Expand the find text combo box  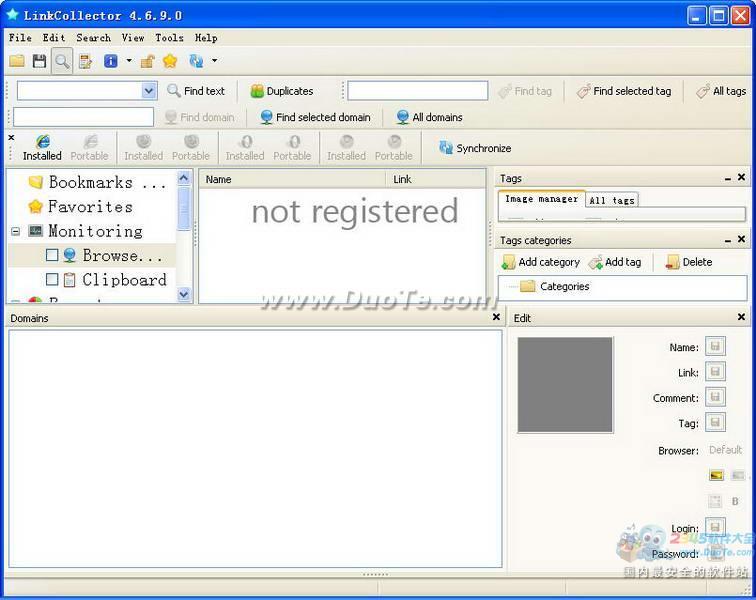pyautogui.click(x=149, y=91)
